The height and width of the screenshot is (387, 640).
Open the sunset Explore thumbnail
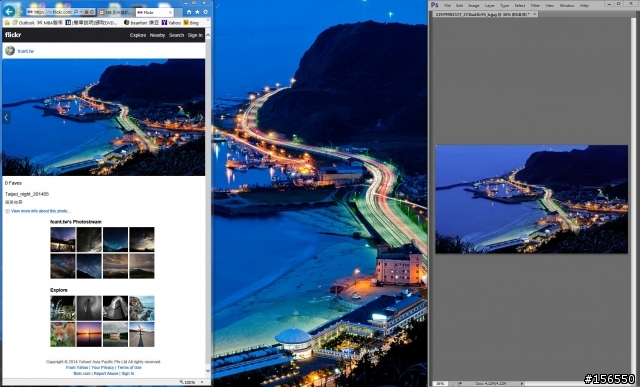89,334
